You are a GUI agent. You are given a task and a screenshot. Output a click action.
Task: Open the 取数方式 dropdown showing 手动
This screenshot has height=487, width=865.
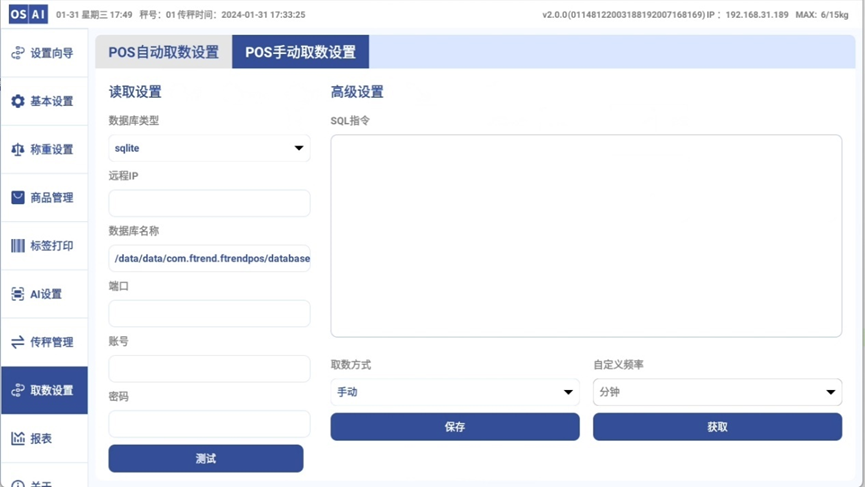[x=455, y=392]
